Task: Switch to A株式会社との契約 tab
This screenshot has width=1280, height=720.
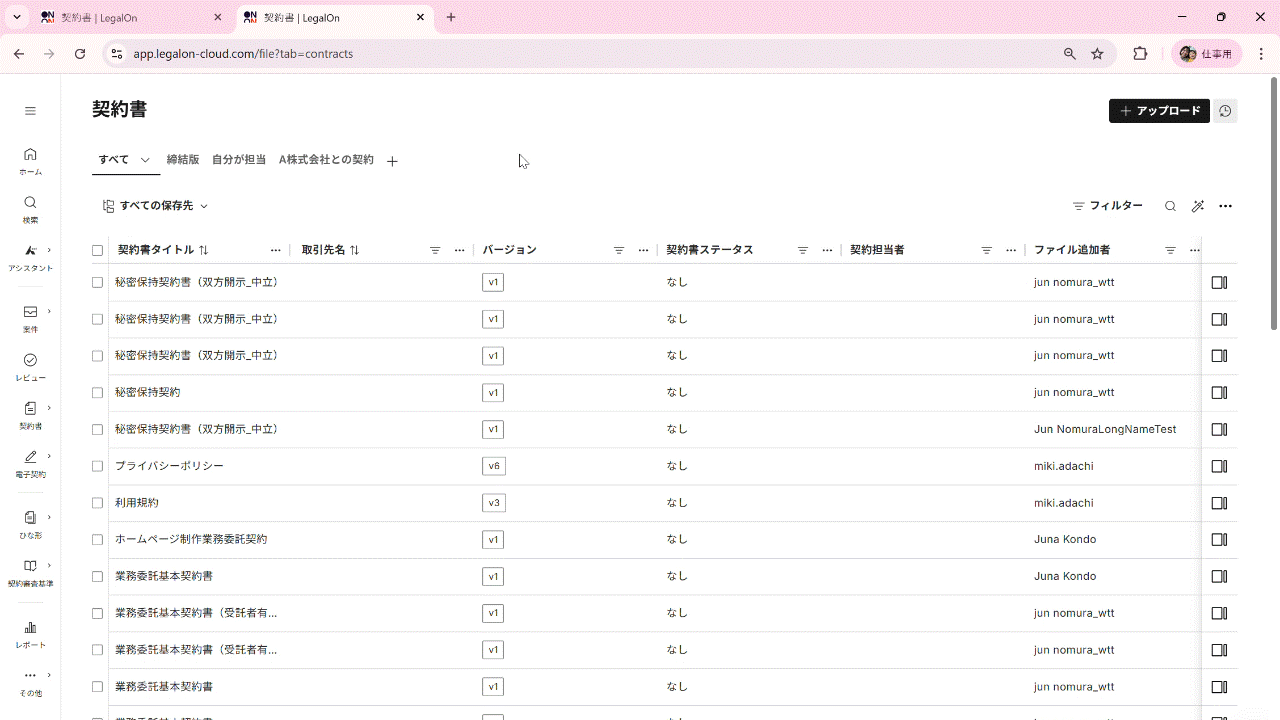Action: click(x=326, y=160)
